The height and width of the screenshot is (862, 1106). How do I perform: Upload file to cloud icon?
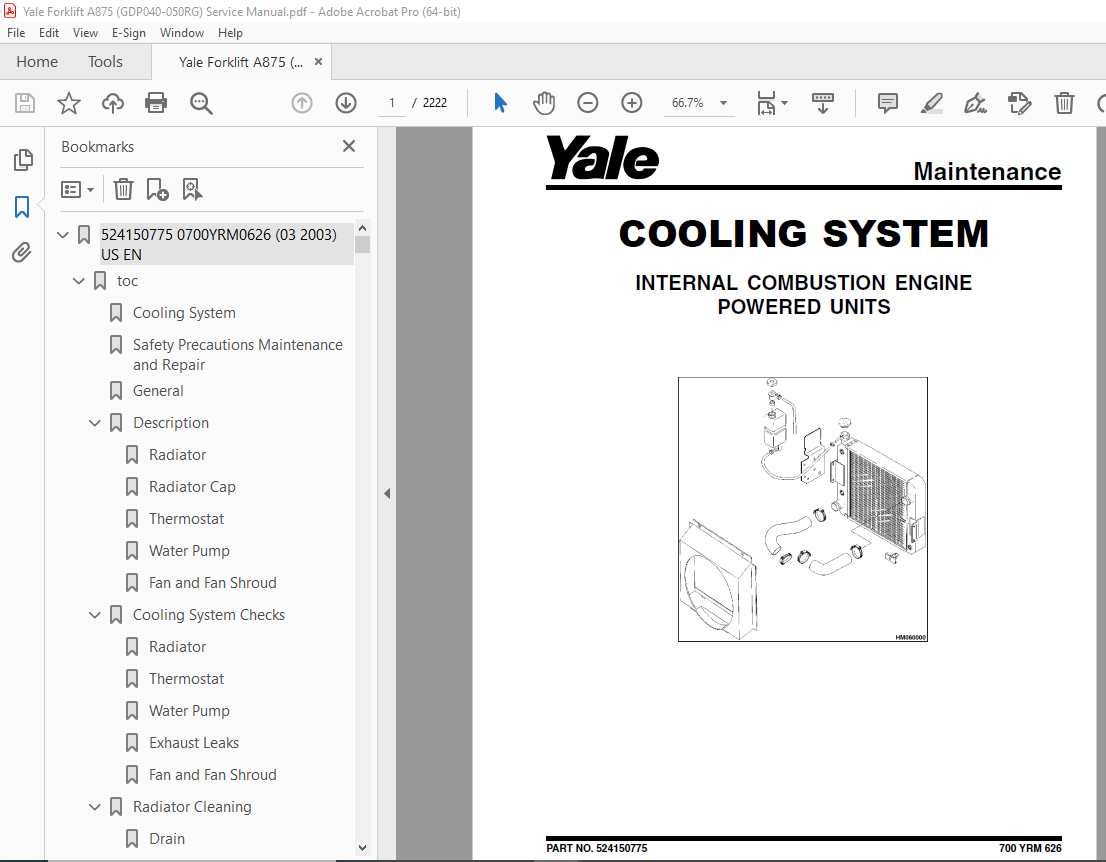point(112,103)
